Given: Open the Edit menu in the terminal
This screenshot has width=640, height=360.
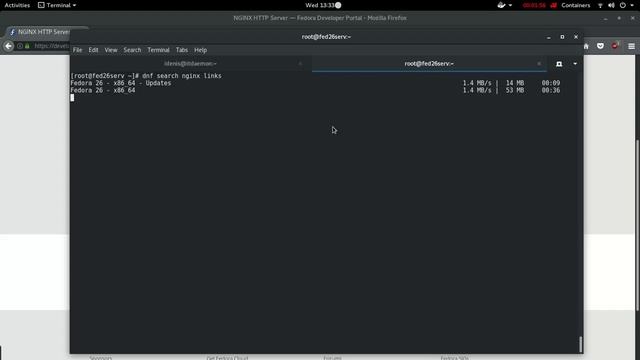Looking at the screenshot, I should (x=93, y=50).
